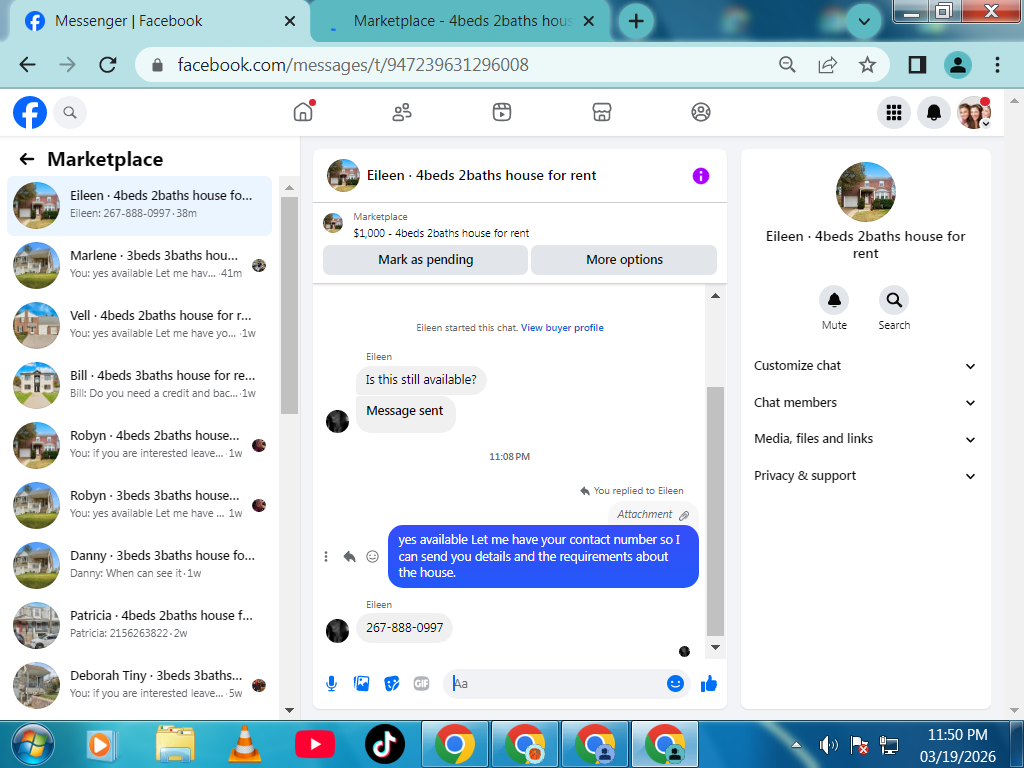1024x768 pixels.
Task: Open the emoji picker in message box
Action: pos(675,684)
